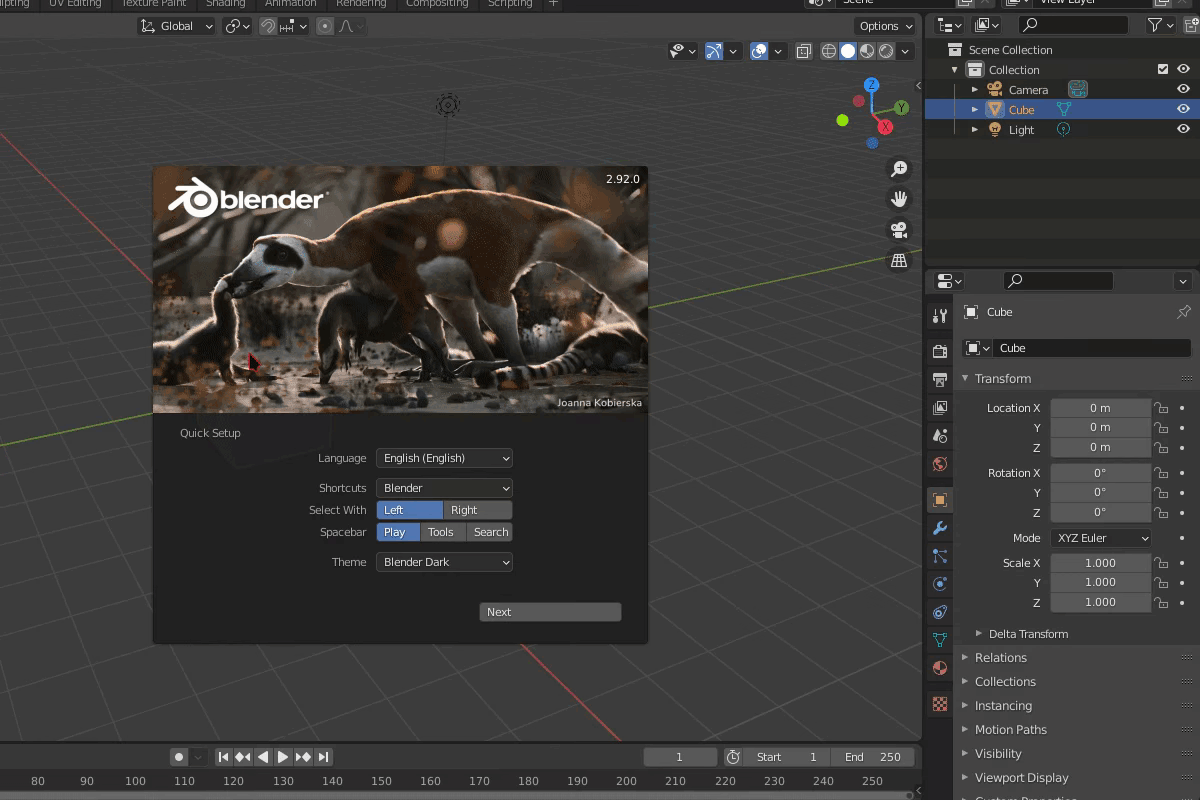Open the Theme Blender Dark dropdown
This screenshot has width=1200, height=800.
[445, 562]
